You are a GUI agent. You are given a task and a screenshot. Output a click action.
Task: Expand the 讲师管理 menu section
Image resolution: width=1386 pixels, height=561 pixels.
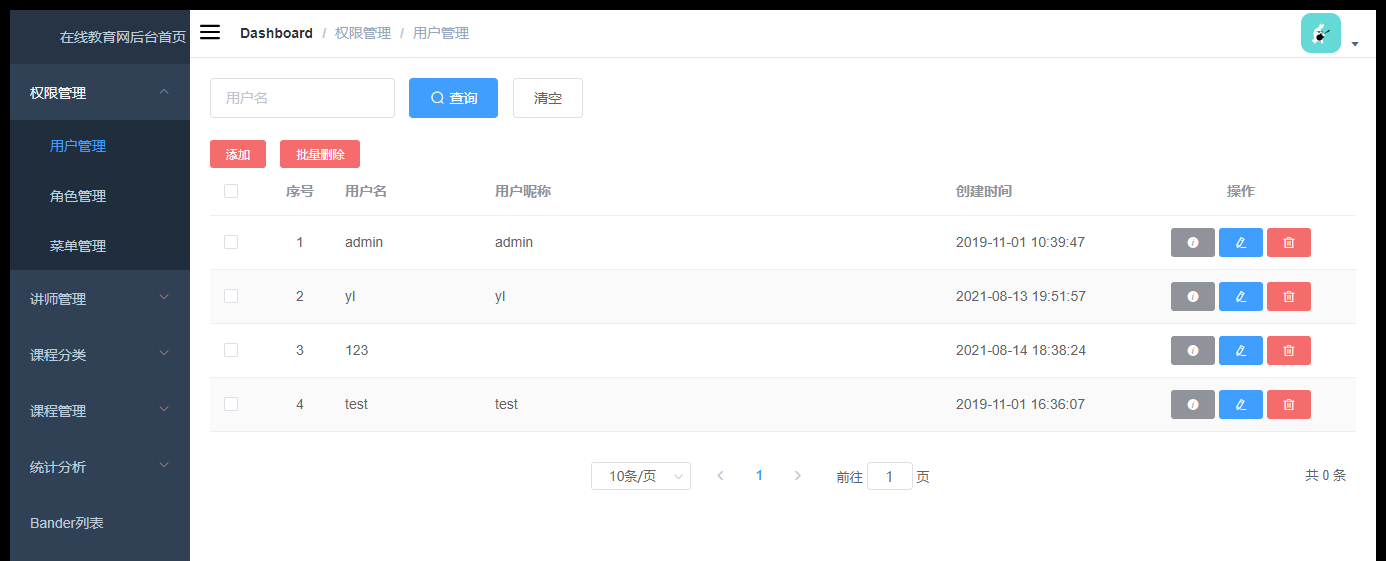tap(100, 299)
